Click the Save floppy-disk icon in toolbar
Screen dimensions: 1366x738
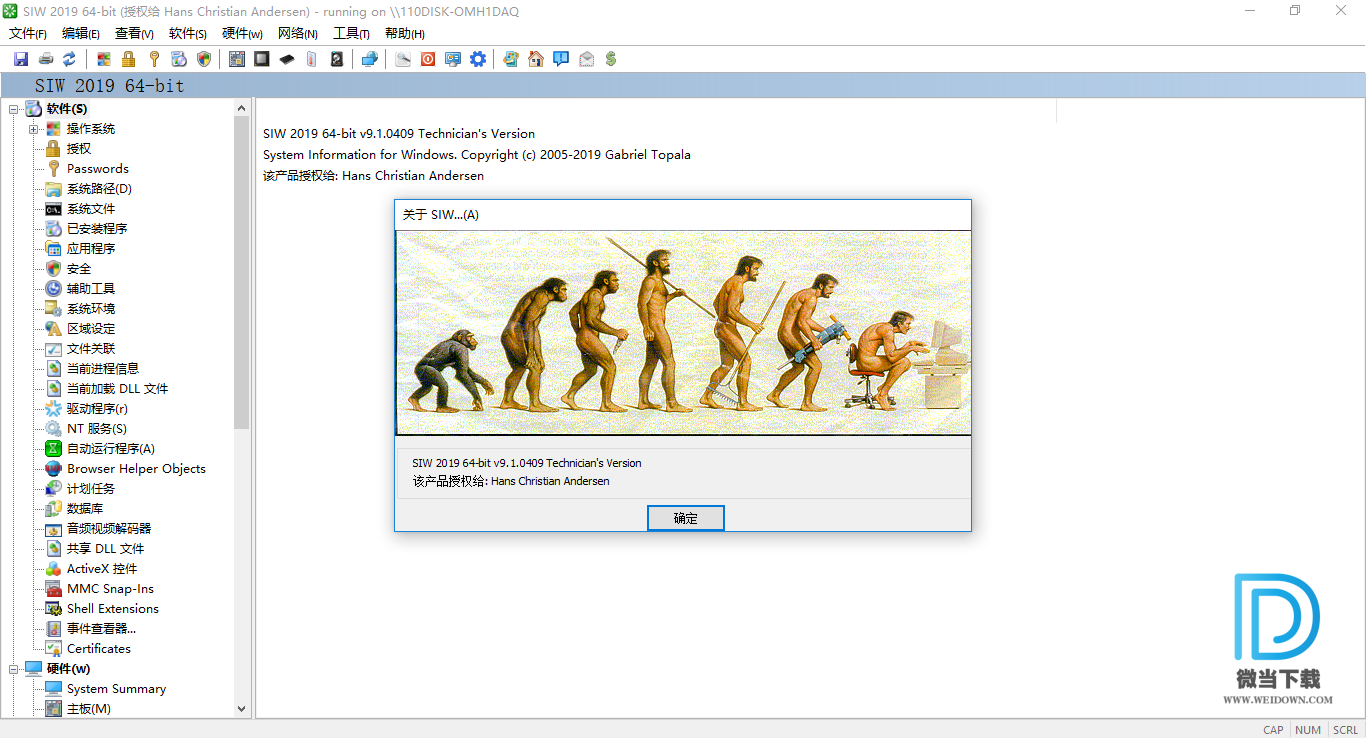(x=21, y=59)
